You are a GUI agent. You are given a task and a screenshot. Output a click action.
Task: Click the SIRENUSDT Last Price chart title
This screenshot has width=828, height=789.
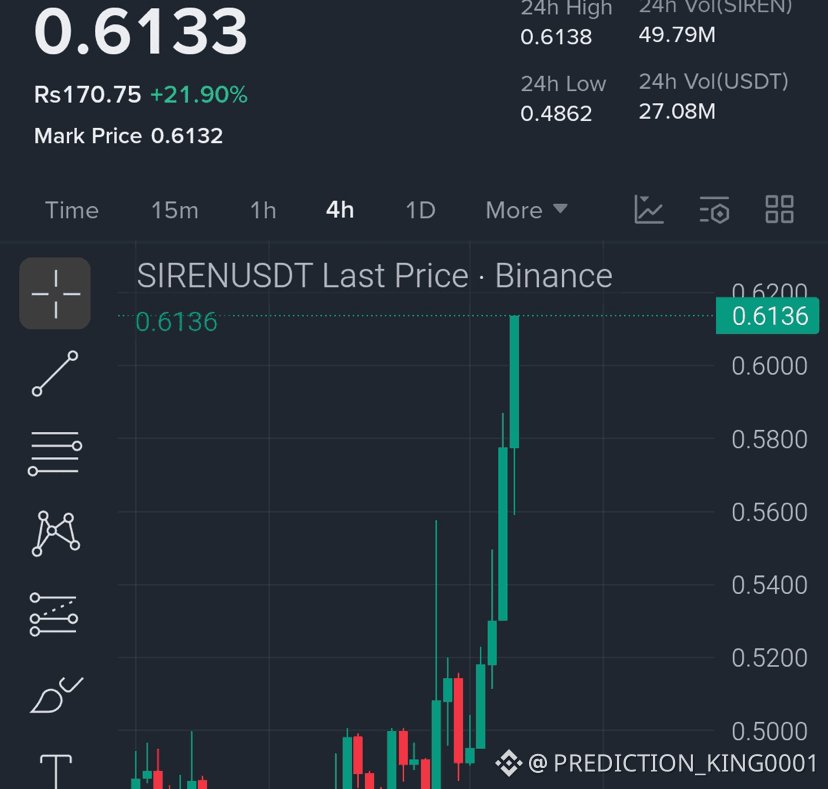(x=374, y=276)
